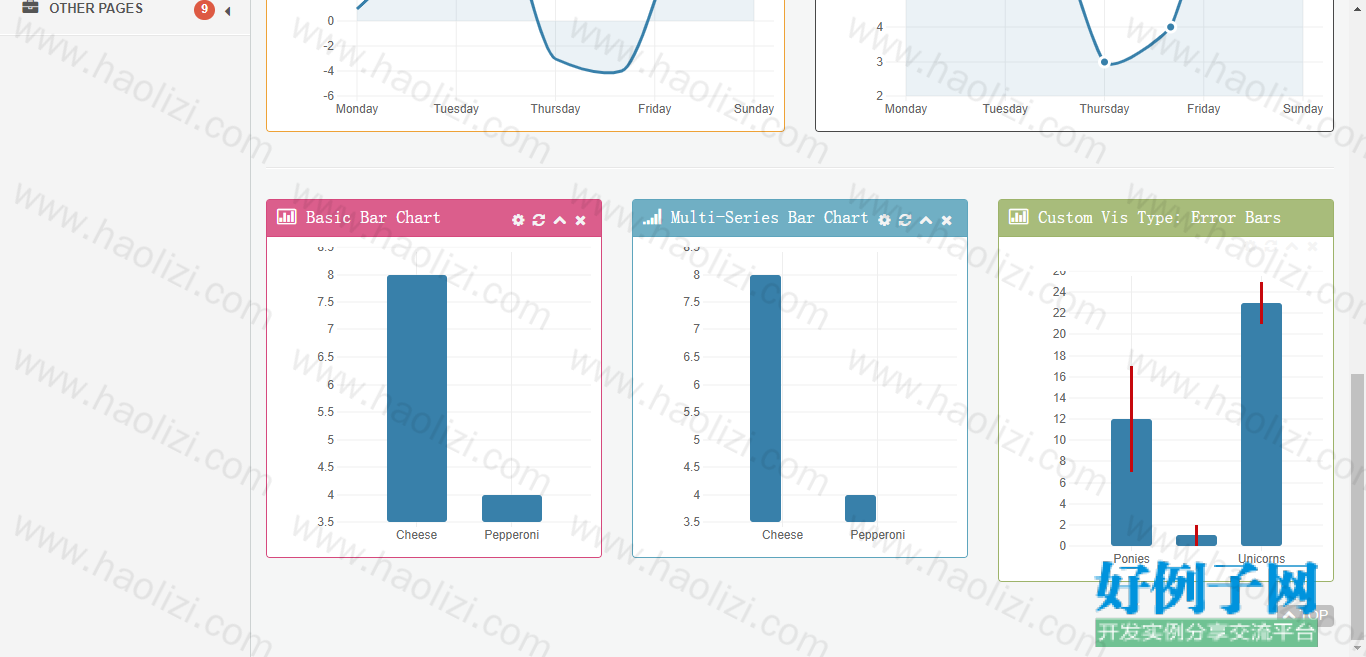1366x657 pixels.
Task: Click the page vertical scrollbar thumb
Action: point(1357,505)
